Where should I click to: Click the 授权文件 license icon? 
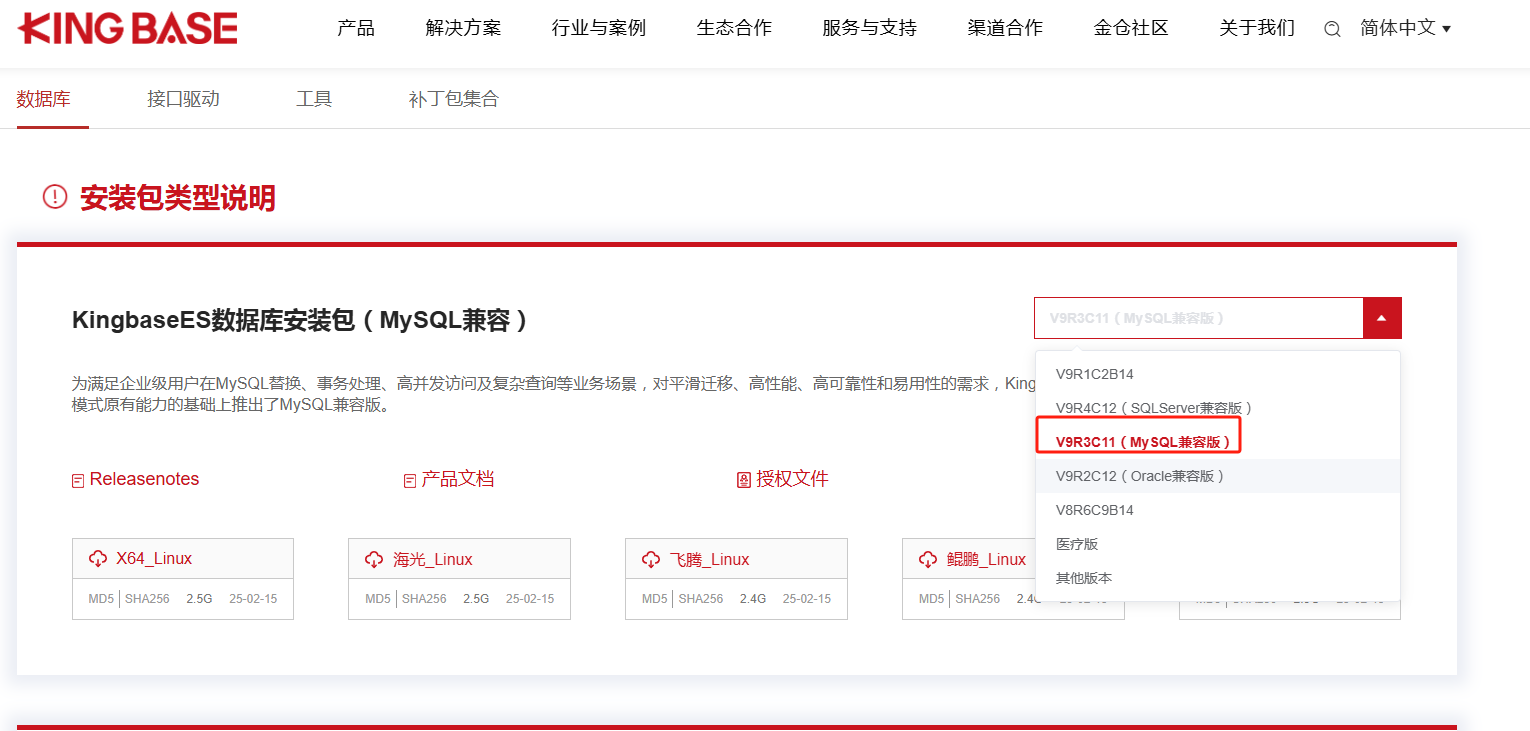tap(743, 480)
